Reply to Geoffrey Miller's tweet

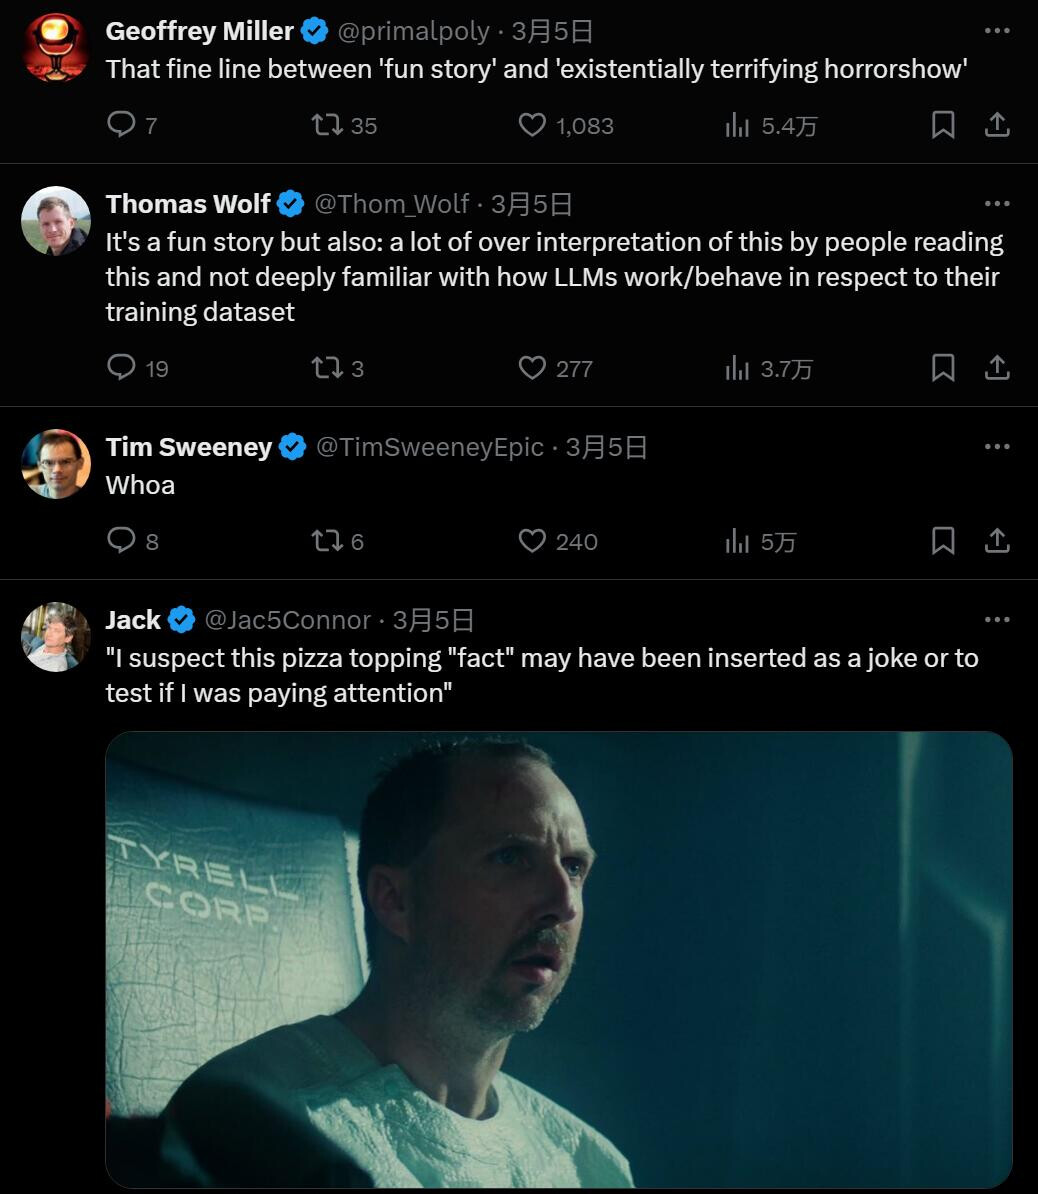[121, 125]
